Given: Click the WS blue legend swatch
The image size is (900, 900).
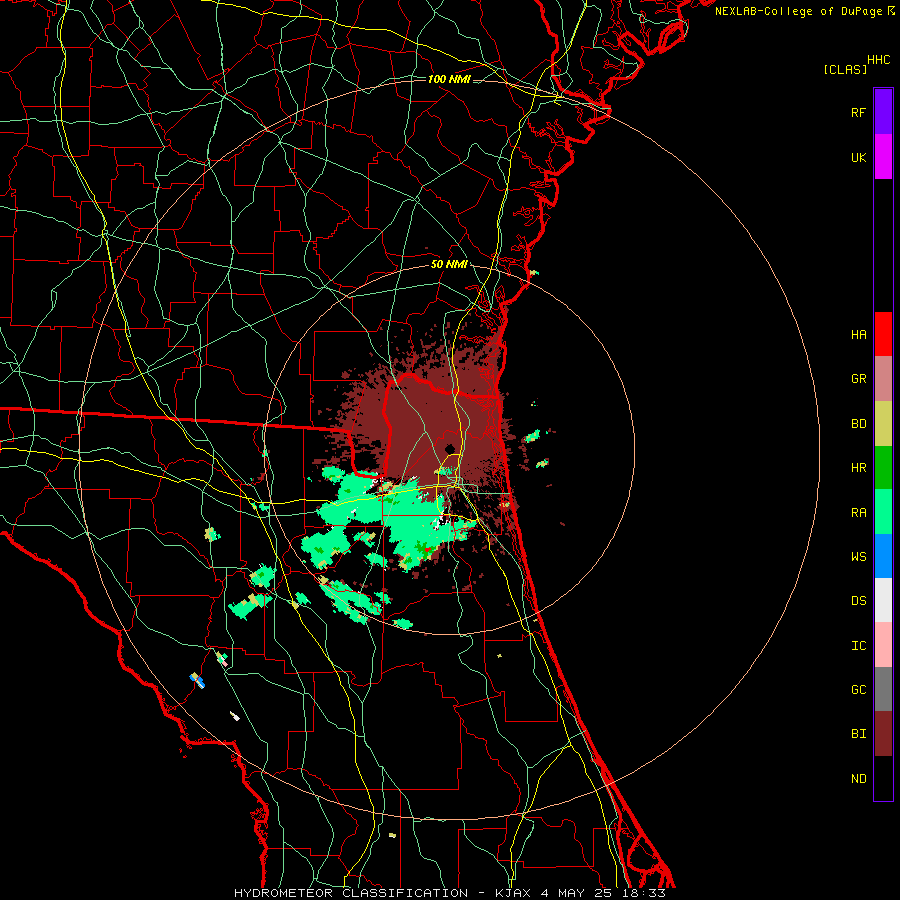Looking at the screenshot, I should (x=883, y=556).
